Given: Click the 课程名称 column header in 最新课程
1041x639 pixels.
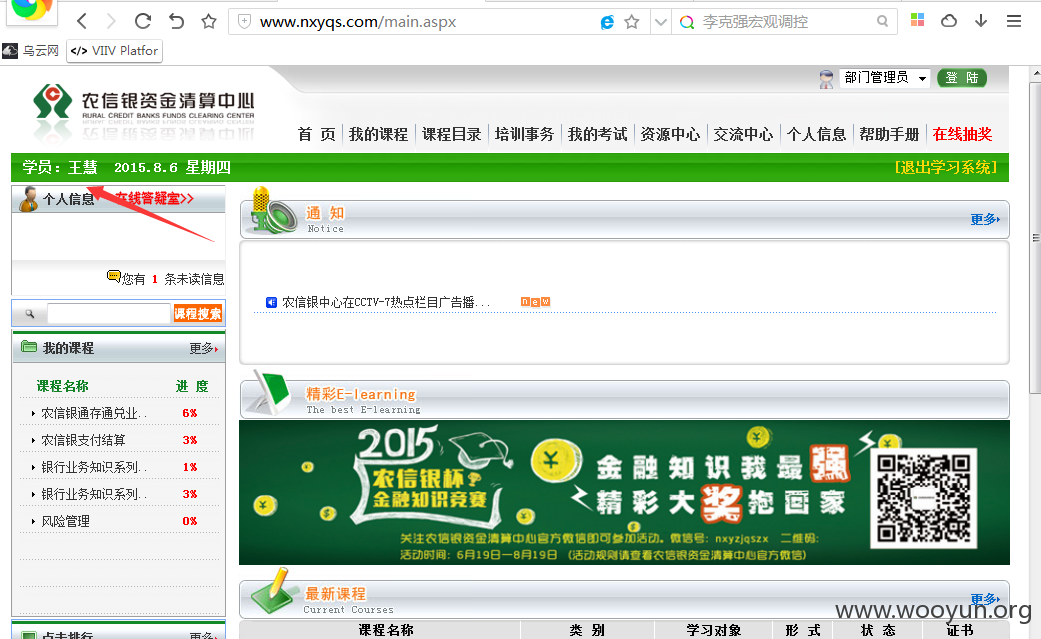Looking at the screenshot, I should [386, 630].
